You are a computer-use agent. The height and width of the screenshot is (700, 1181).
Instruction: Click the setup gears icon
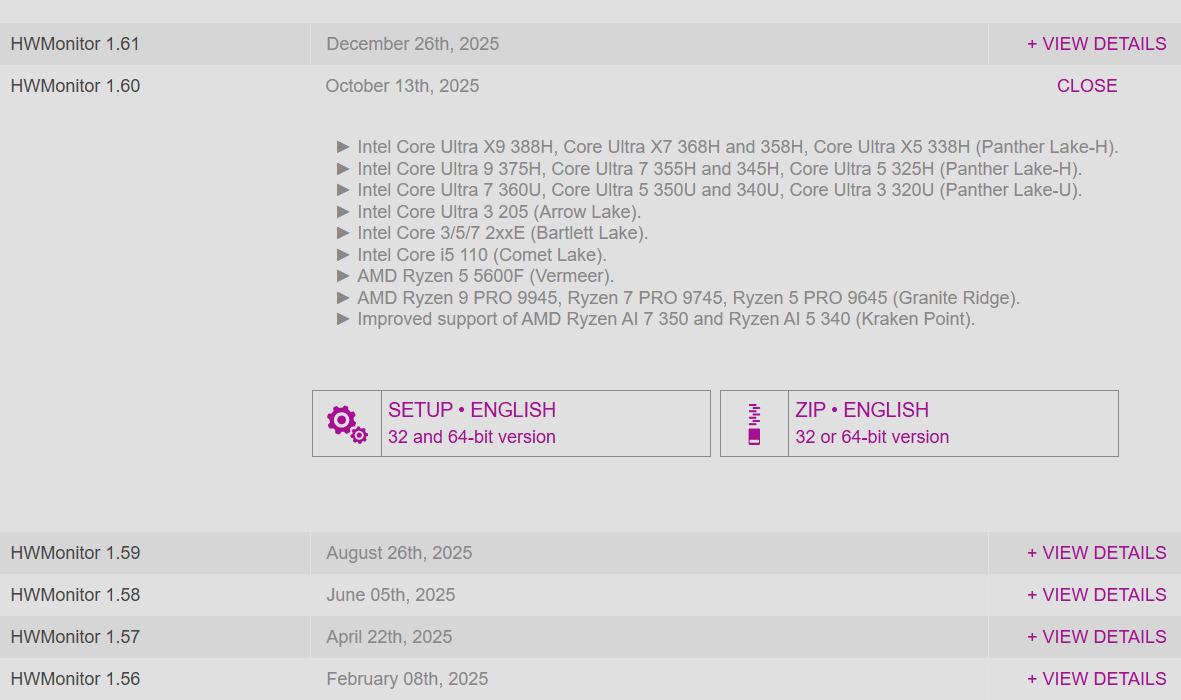tap(347, 424)
